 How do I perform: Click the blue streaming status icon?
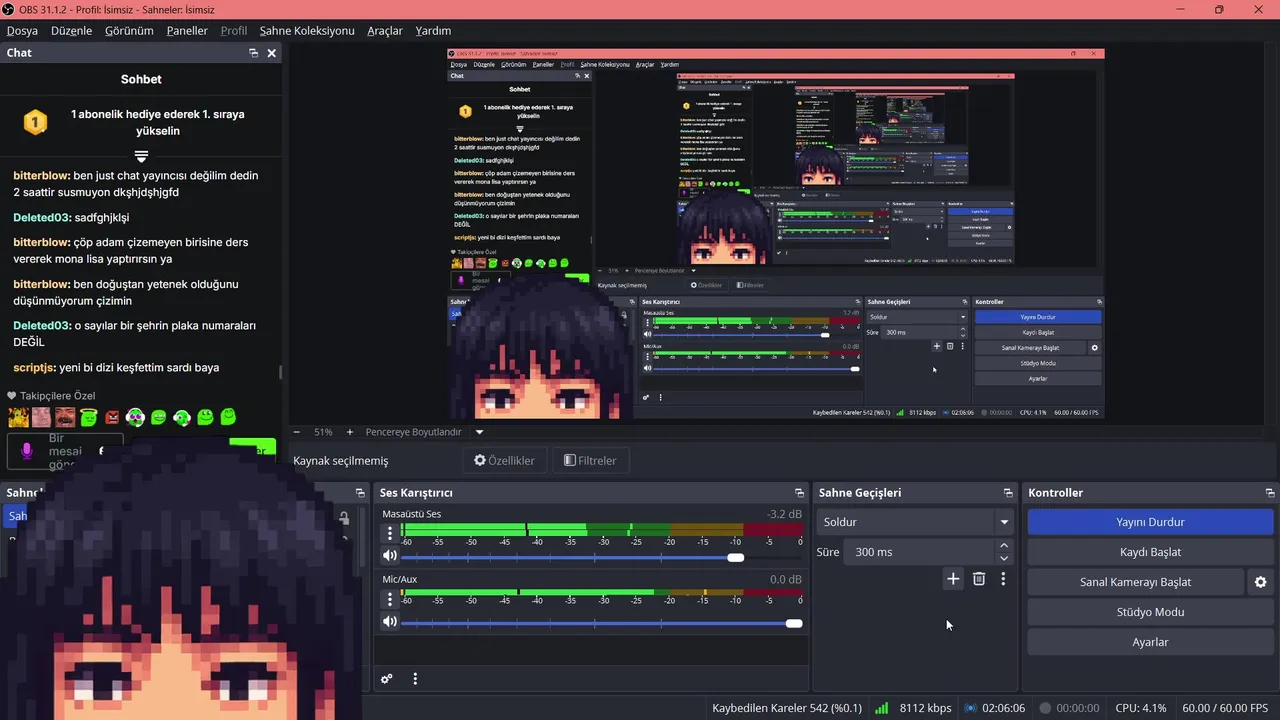pyautogui.click(x=970, y=708)
